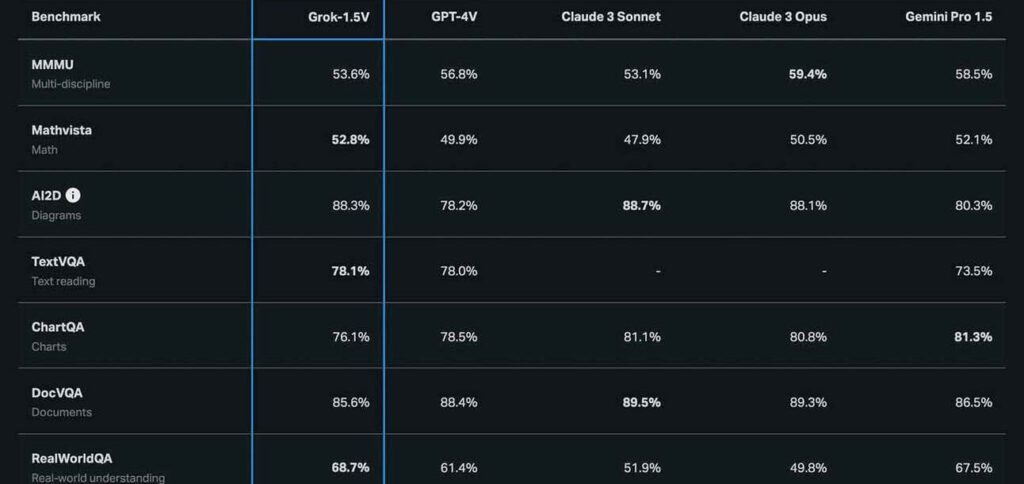Click the ChartQA benchmark name
This screenshot has width=1024, height=484.
(57, 327)
